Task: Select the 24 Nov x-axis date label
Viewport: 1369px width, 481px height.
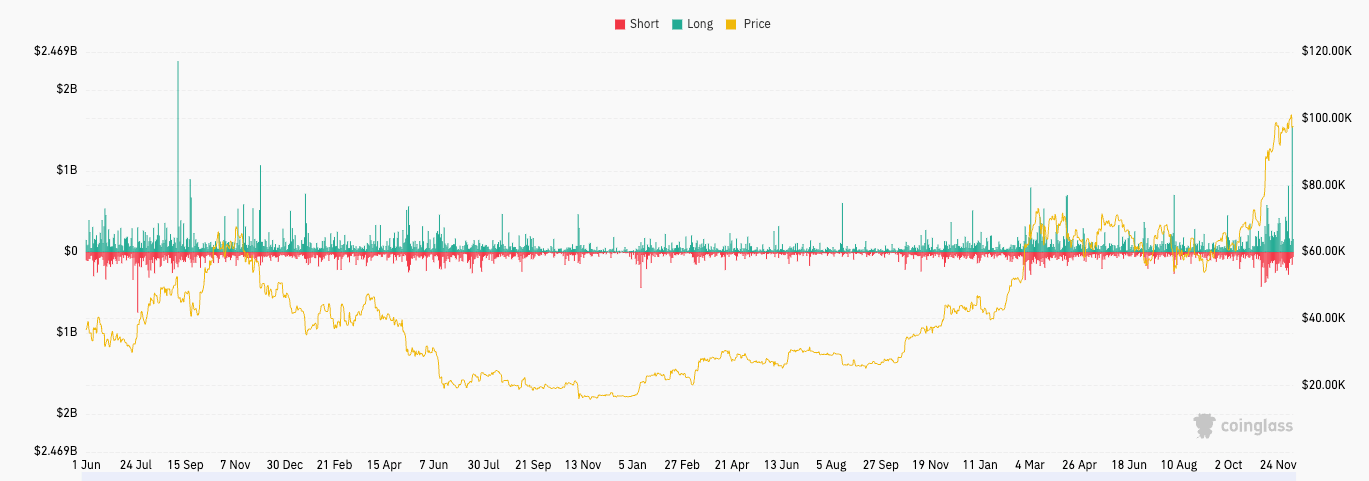Action: point(1278,465)
